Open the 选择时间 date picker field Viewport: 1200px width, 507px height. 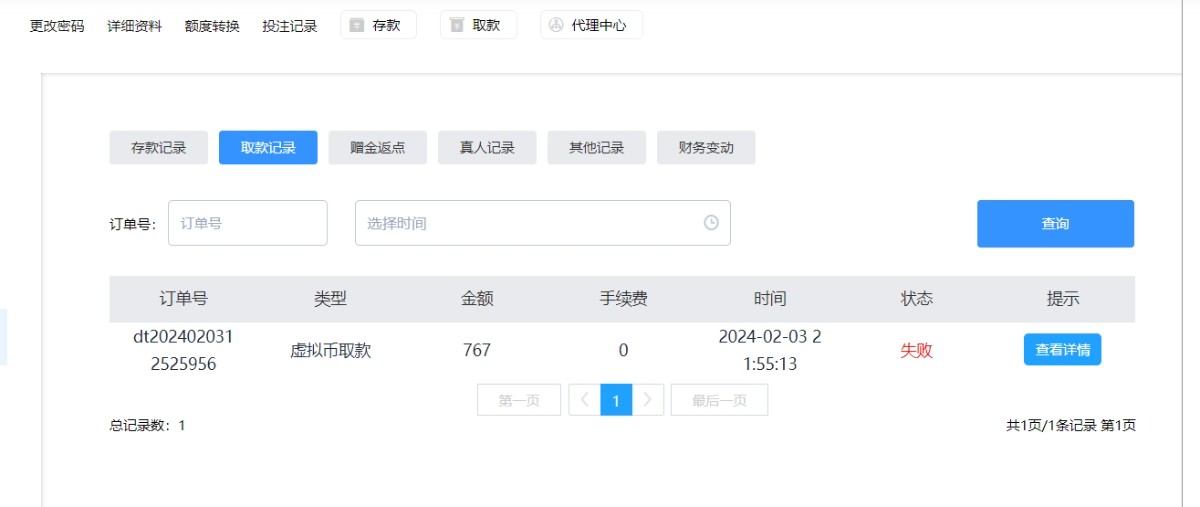(530, 223)
